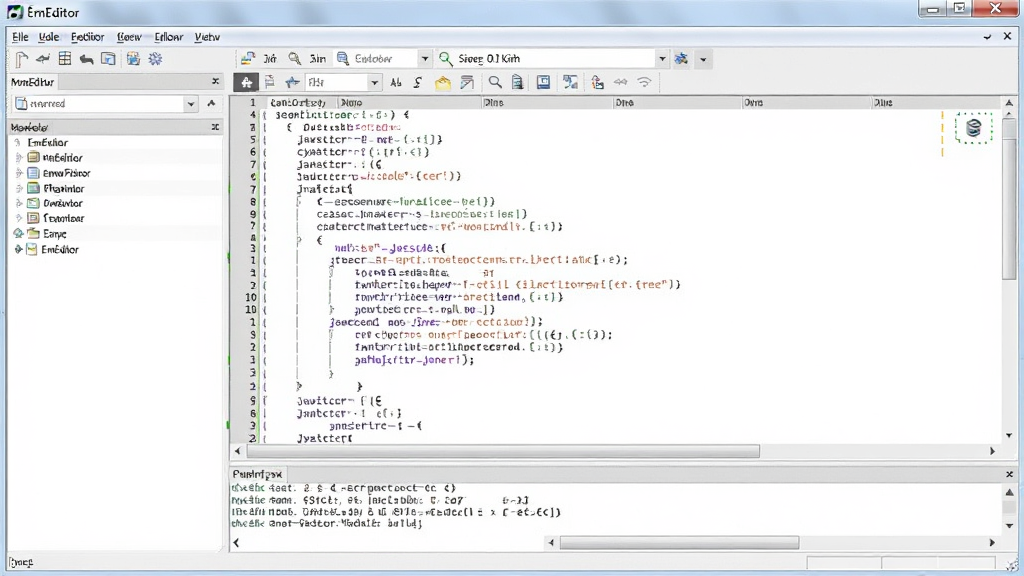Click inside the search text field
Viewport: 1024px width, 576px height.
click(x=555, y=59)
